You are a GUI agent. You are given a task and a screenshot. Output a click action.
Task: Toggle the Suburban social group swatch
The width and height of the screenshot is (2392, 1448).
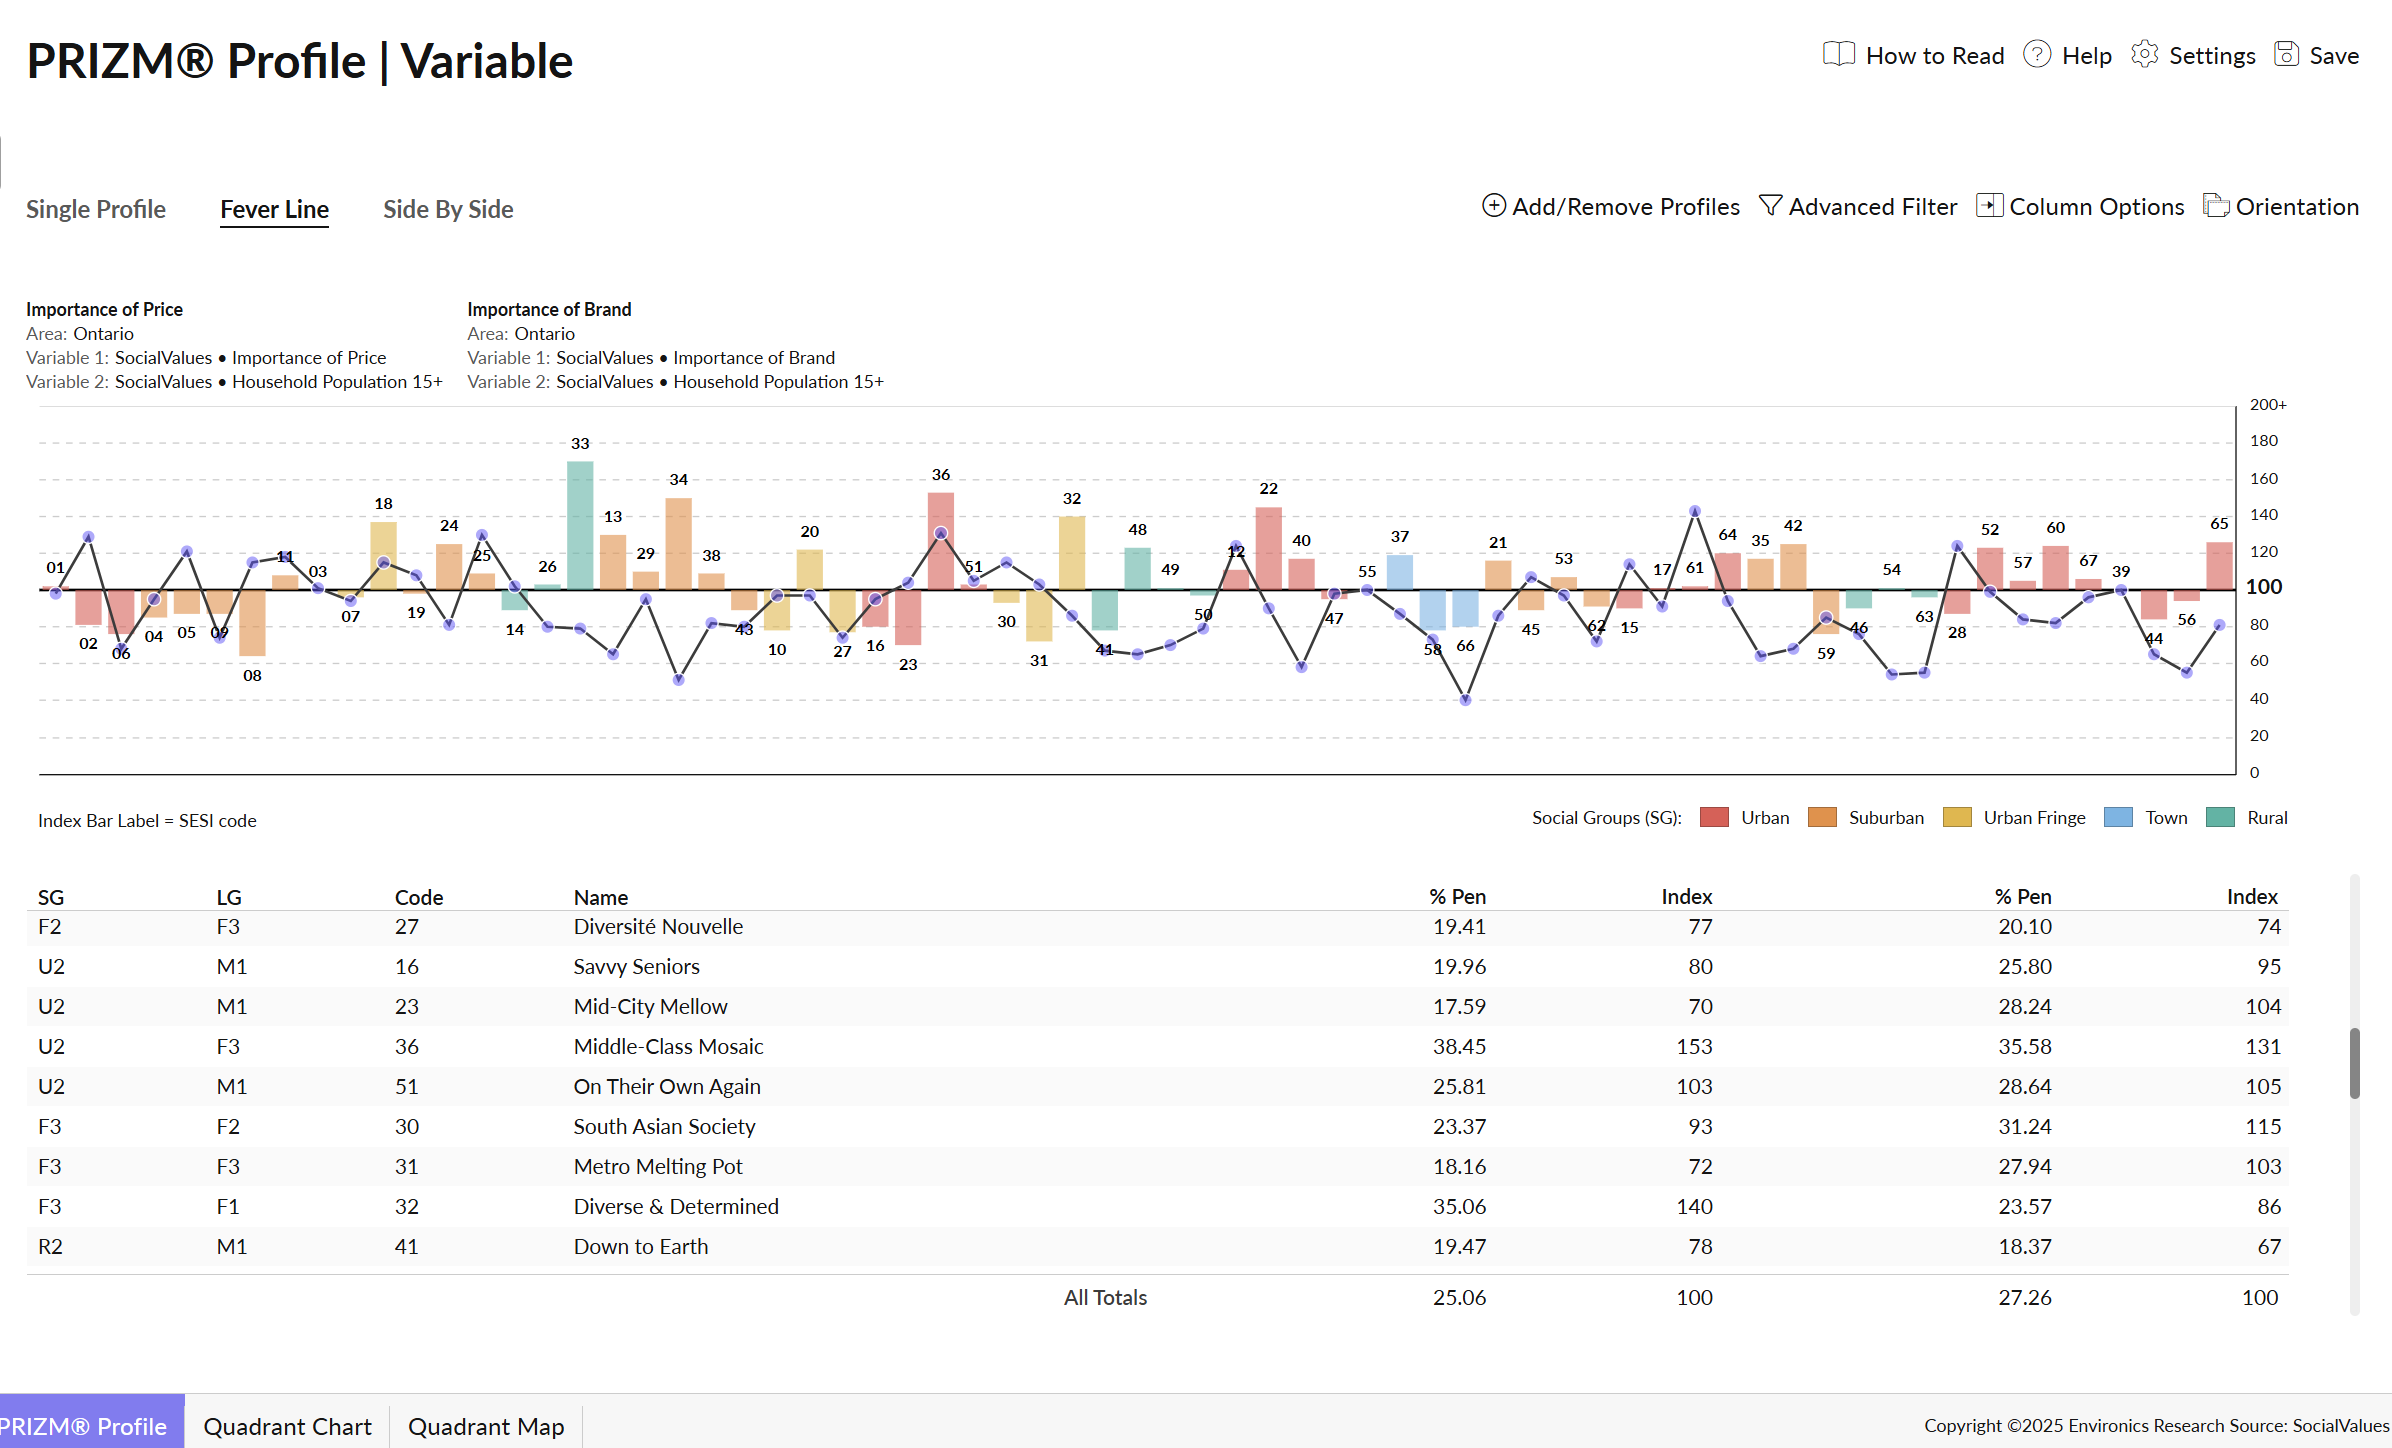point(1822,817)
